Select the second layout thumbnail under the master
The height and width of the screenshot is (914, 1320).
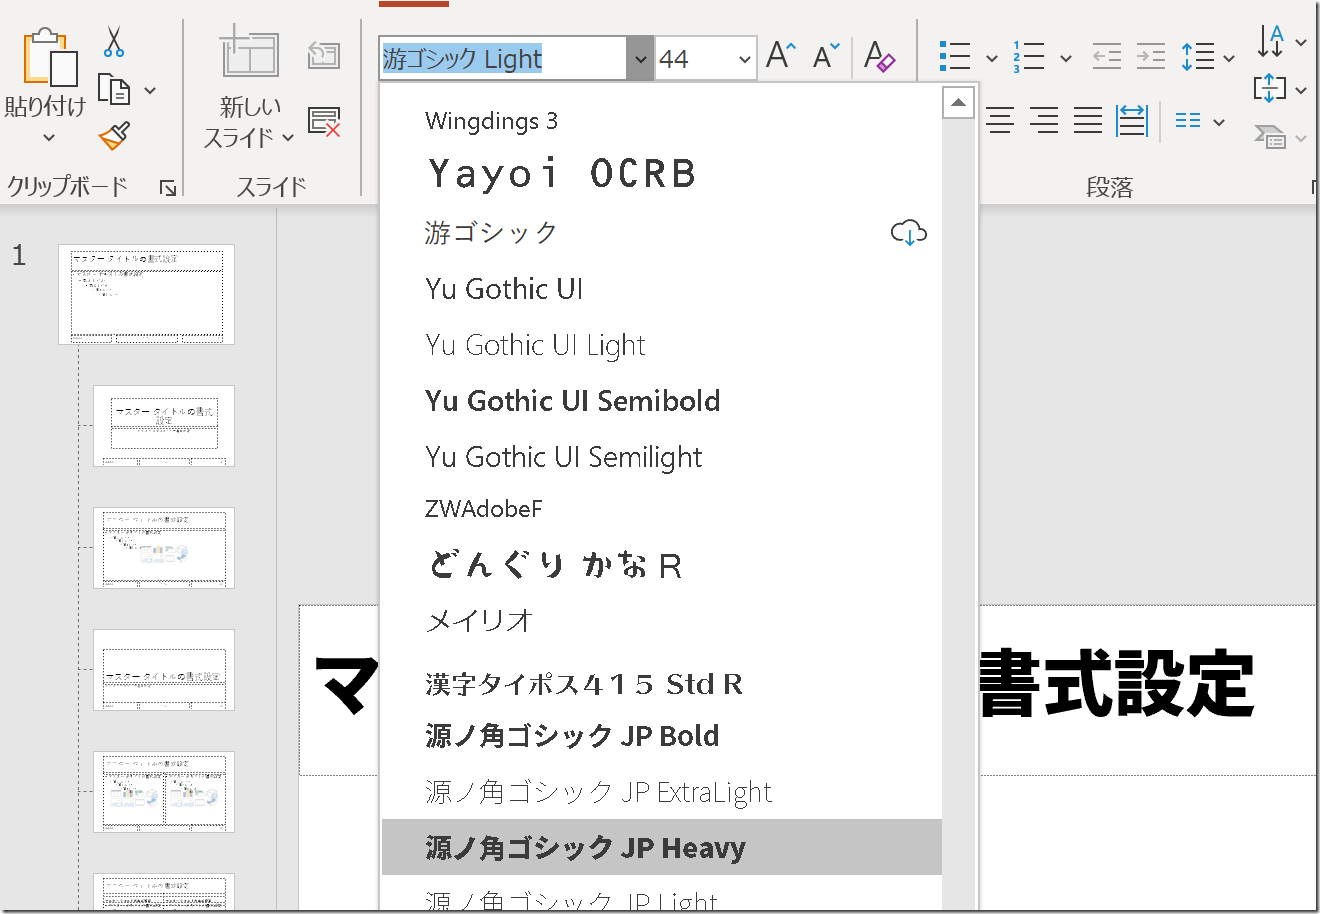point(164,548)
